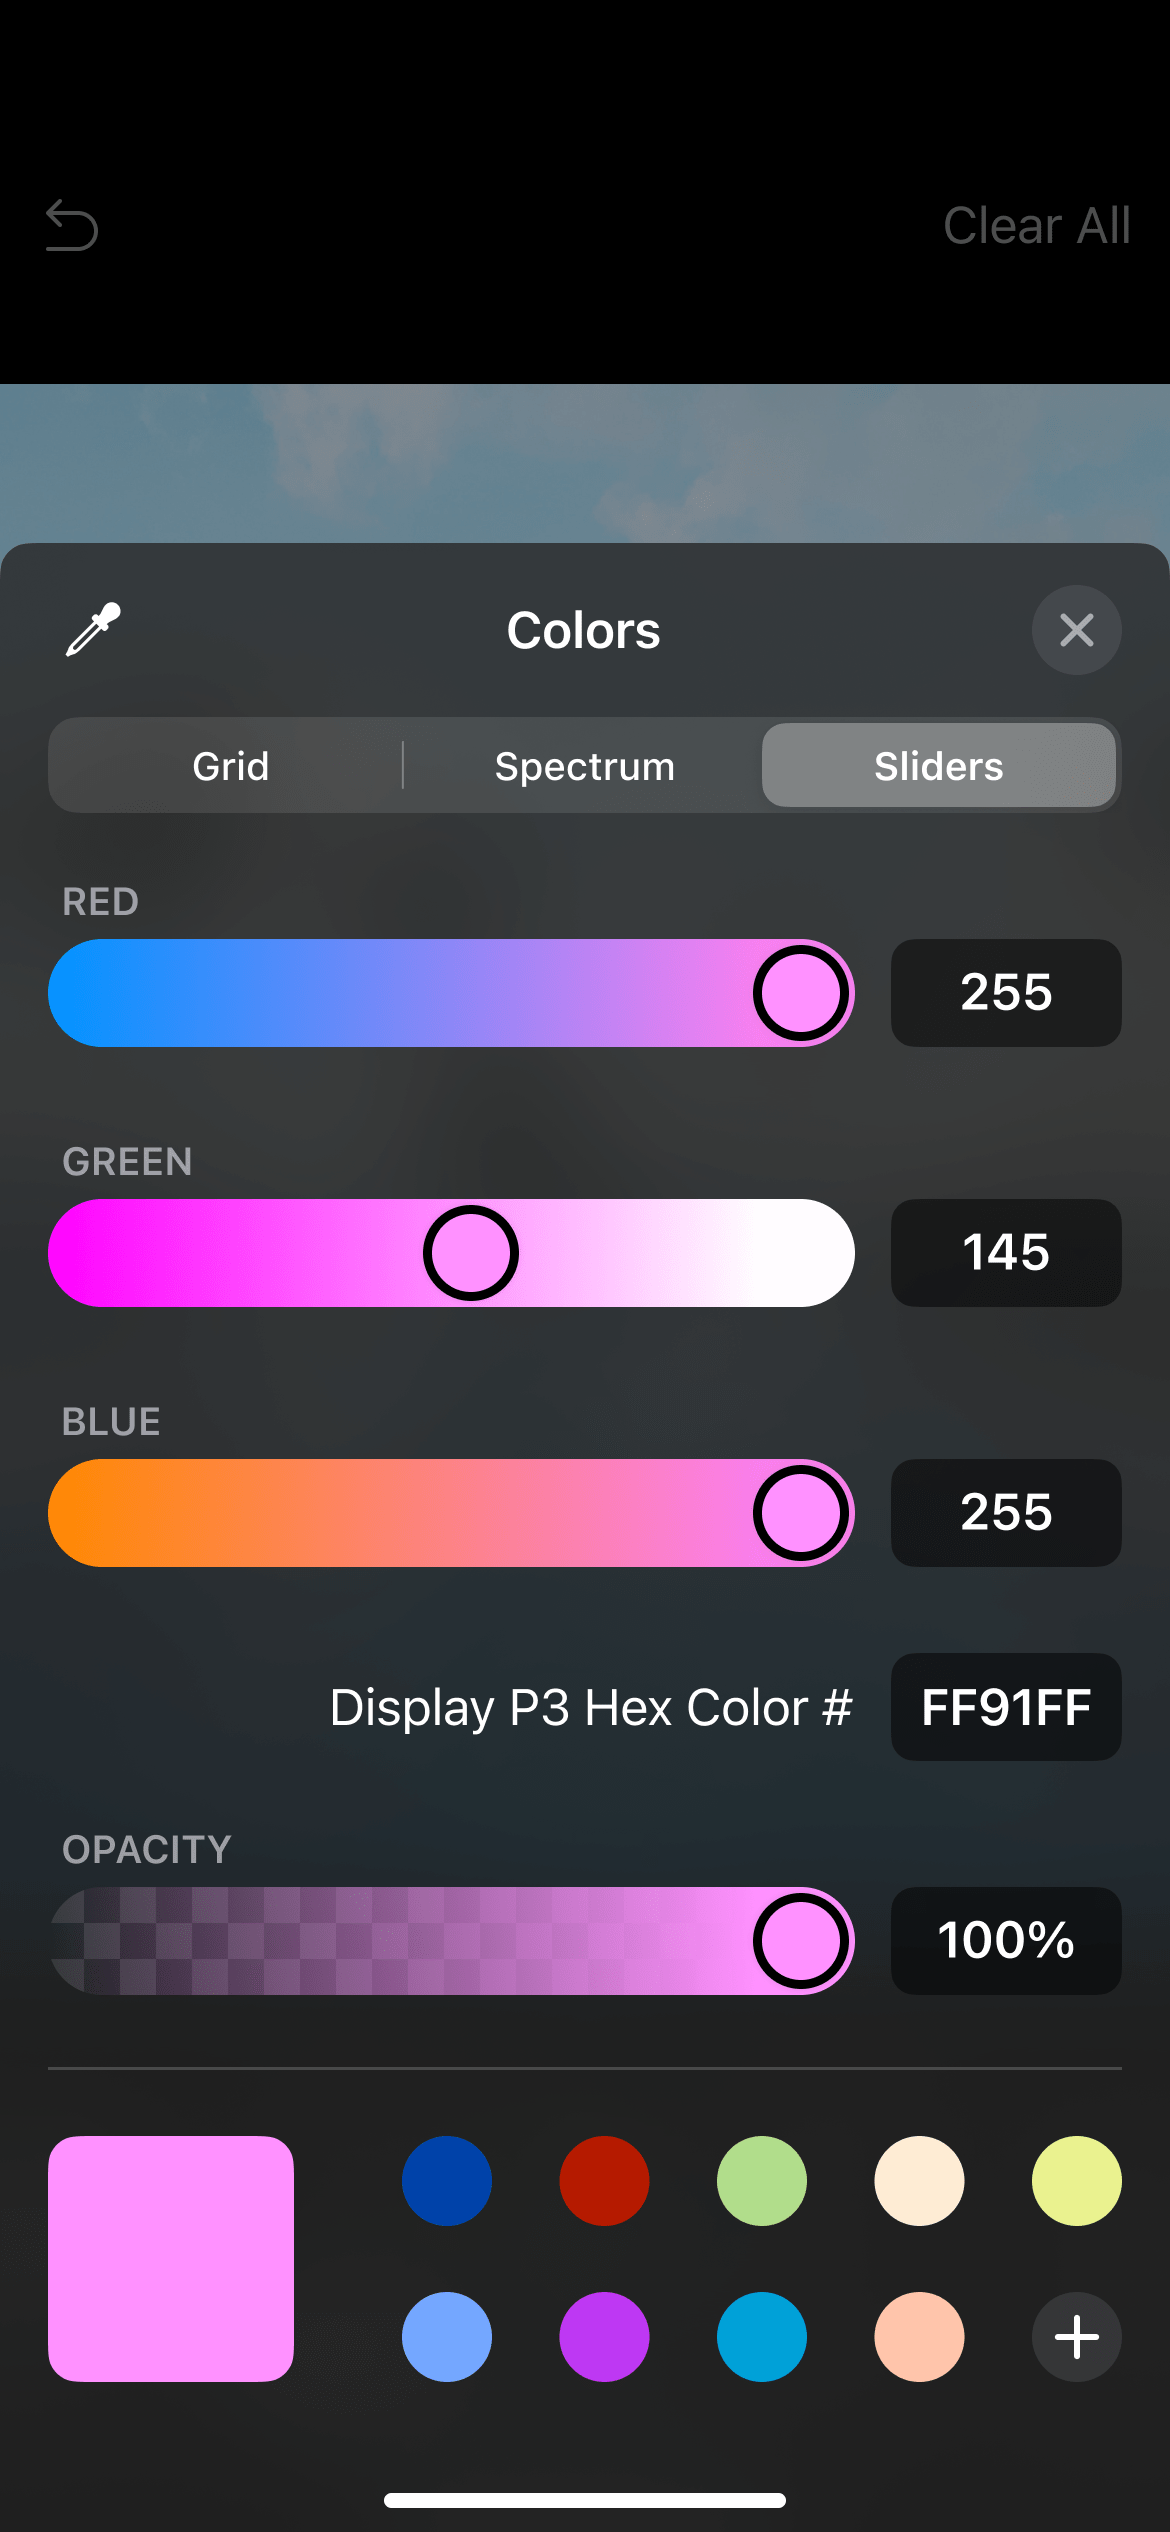
Task: Edit the hex color field FF91FF
Action: pos(1006,1707)
